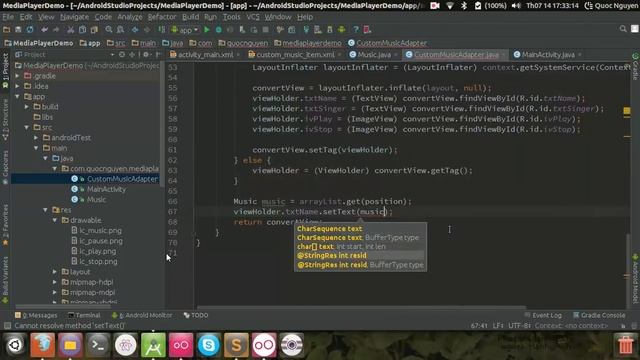Switch to custom_music_item.xml tab
640x360 pixels.
(x=296, y=55)
